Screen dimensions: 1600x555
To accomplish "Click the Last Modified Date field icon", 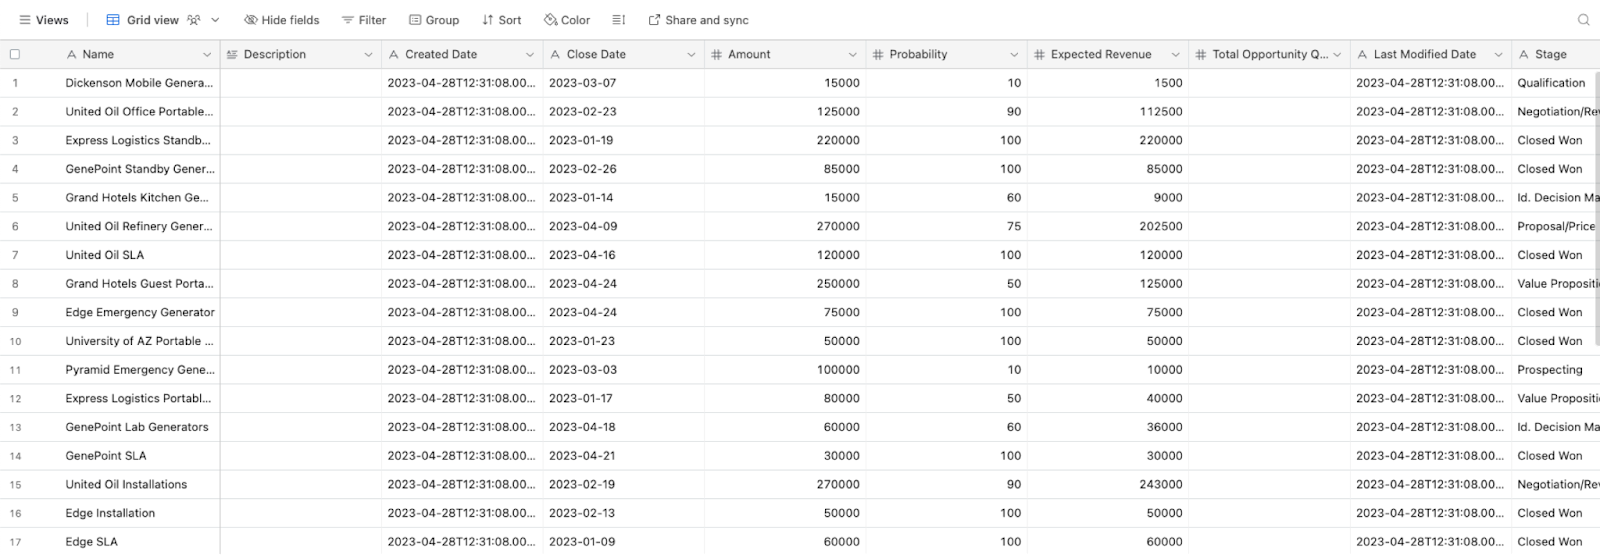I will (x=1362, y=55).
